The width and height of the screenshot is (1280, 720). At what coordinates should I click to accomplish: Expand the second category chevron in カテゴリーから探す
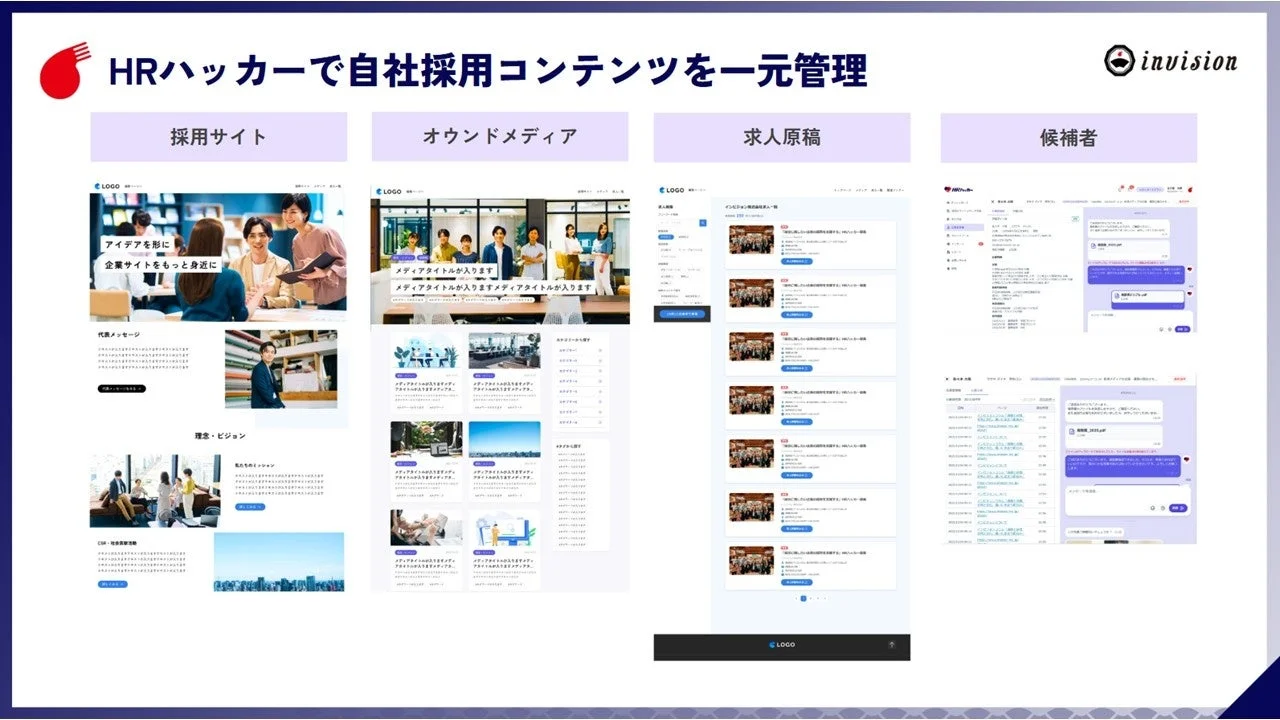click(x=600, y=360)
